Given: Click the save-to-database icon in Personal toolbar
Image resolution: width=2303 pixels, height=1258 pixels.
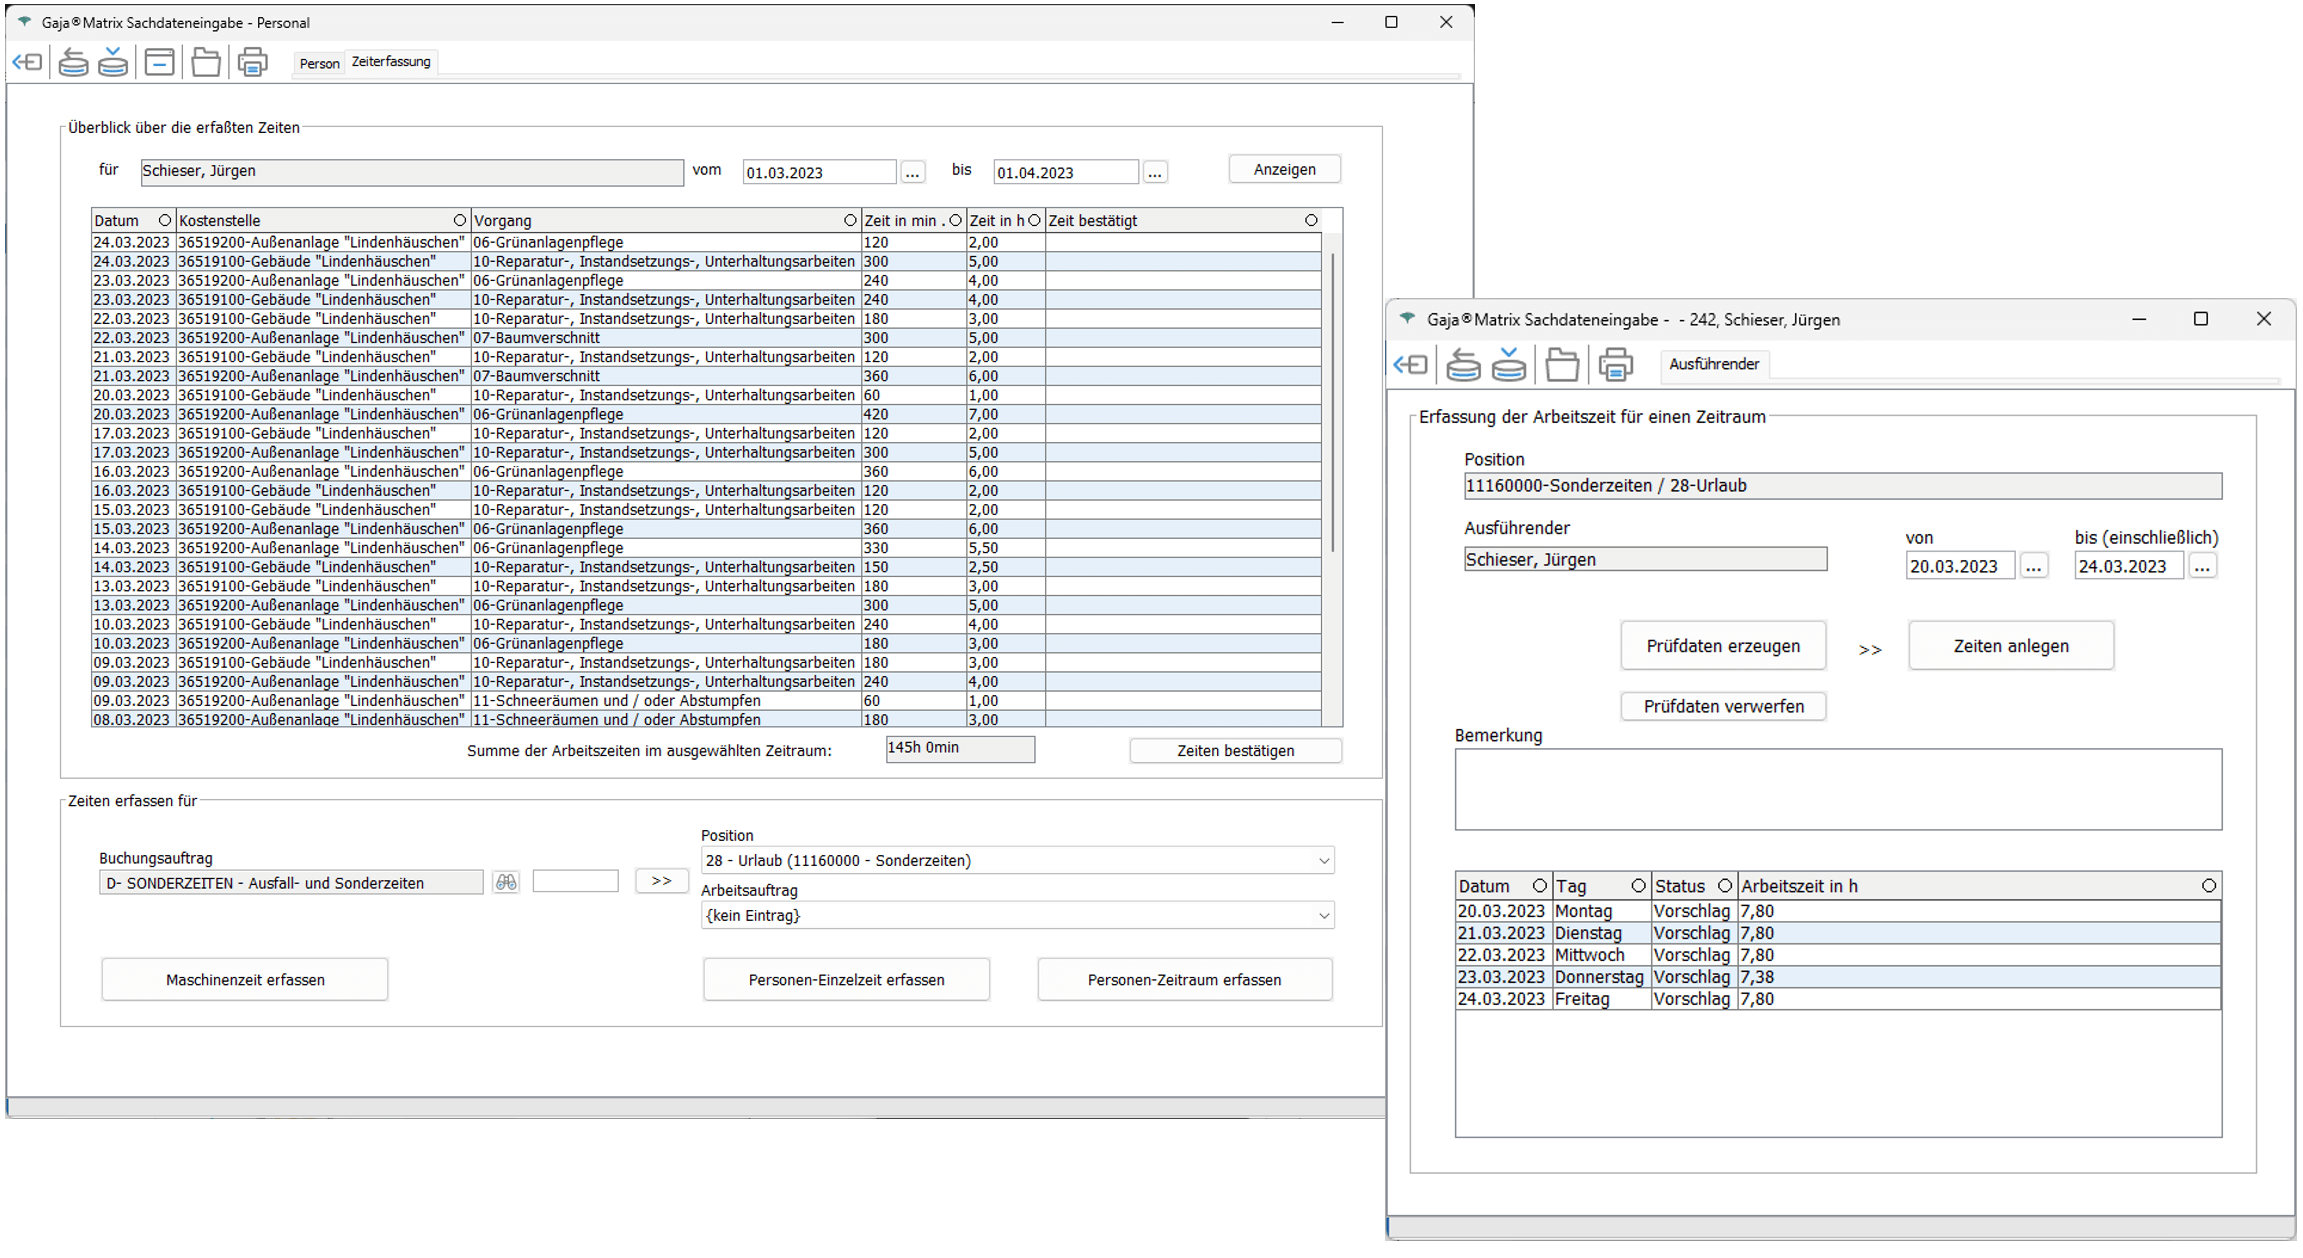Looking at the screenshot, I should click(113, 62).
